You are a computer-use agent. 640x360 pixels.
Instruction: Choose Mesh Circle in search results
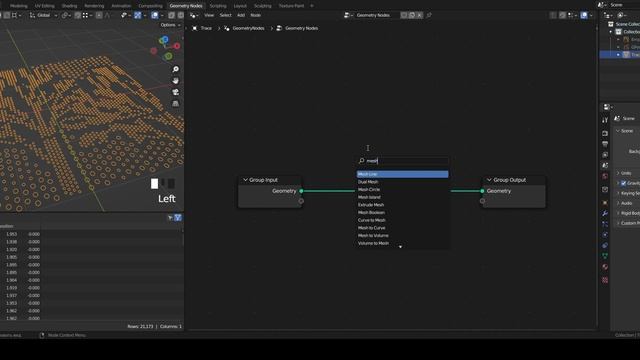[402, 190]
